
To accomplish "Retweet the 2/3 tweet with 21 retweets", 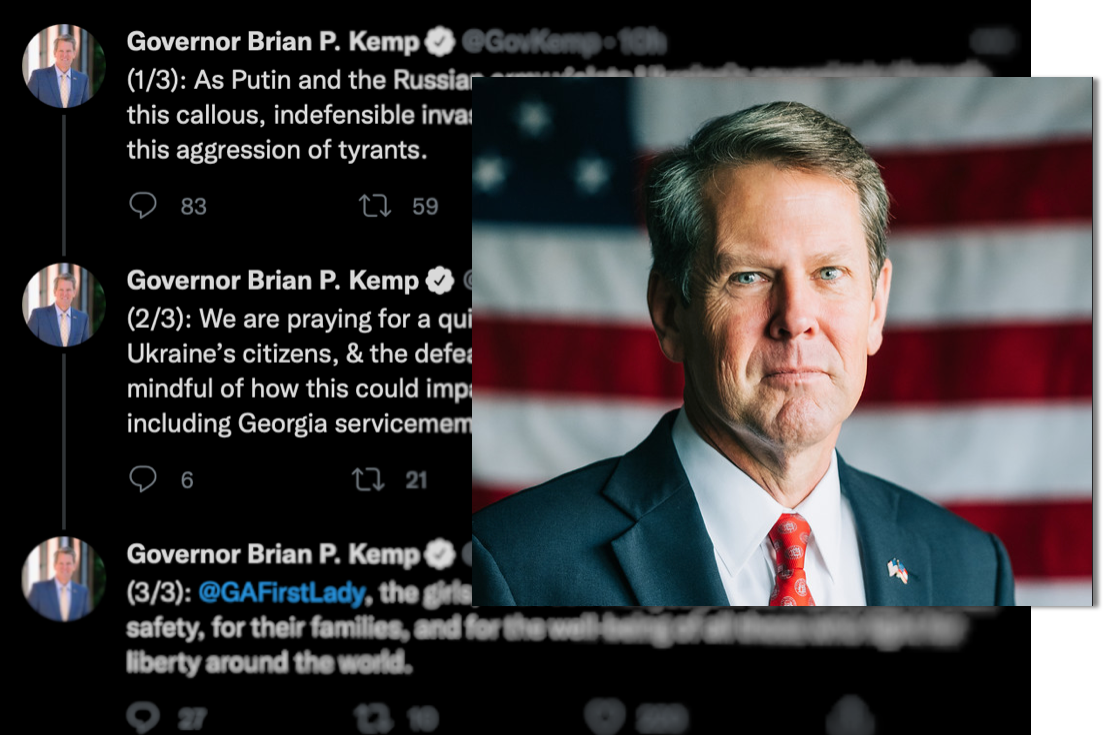I will [x=368, y=480].
